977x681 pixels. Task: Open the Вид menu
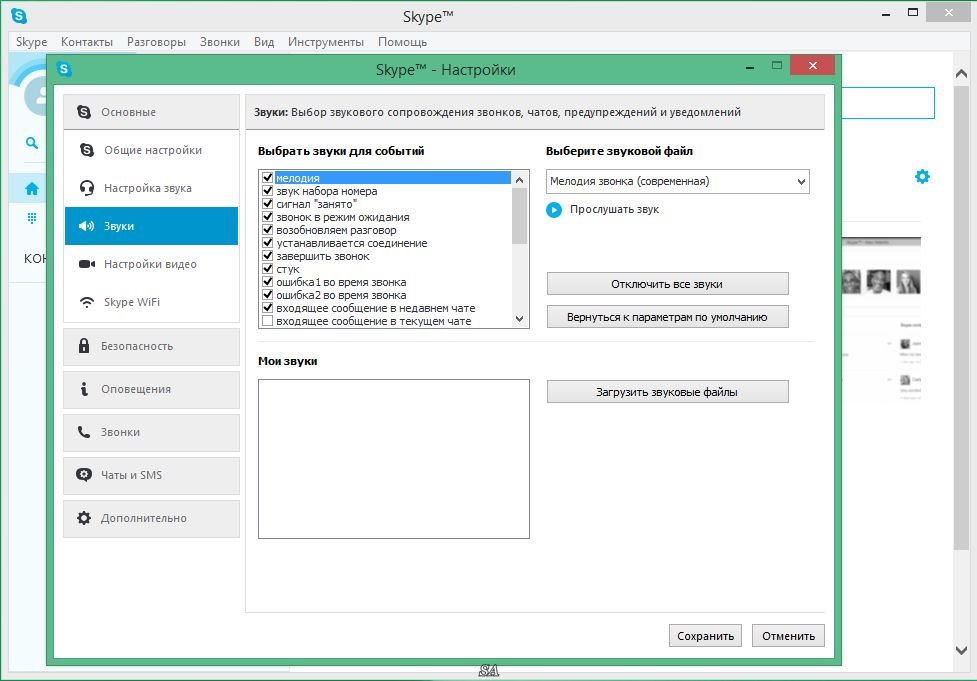point(264,42)
